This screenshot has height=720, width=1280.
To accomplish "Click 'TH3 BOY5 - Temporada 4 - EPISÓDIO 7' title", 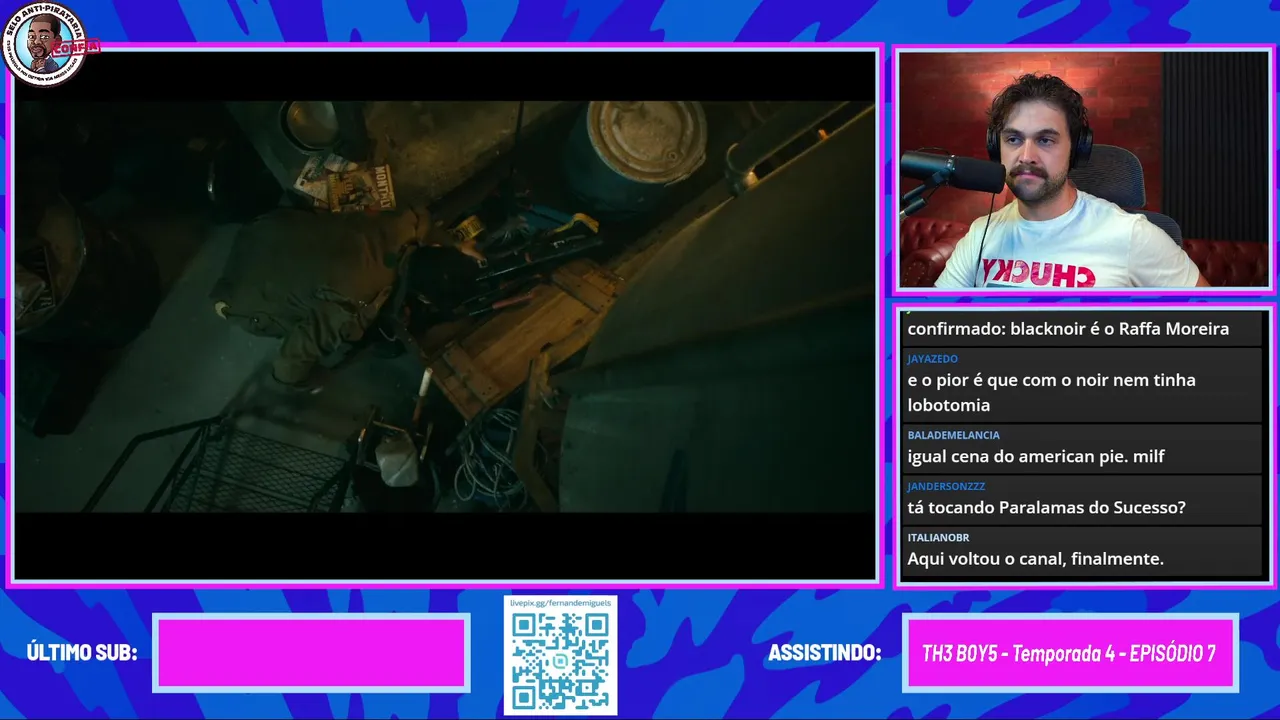I will click(x=1069, y=653).
